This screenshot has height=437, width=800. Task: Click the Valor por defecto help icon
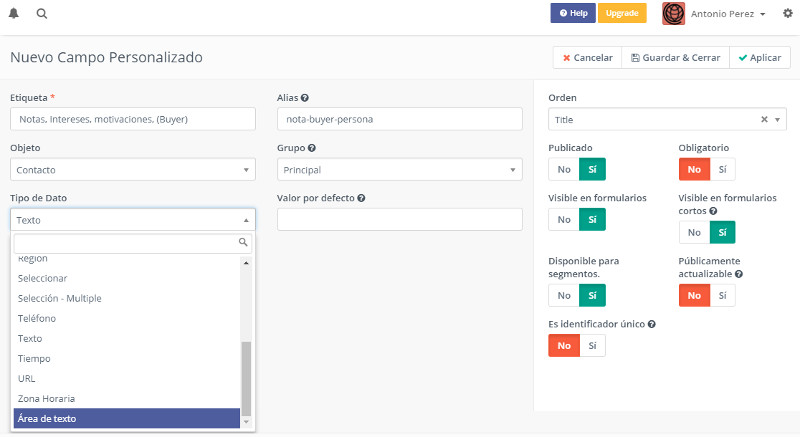point(361,198)
